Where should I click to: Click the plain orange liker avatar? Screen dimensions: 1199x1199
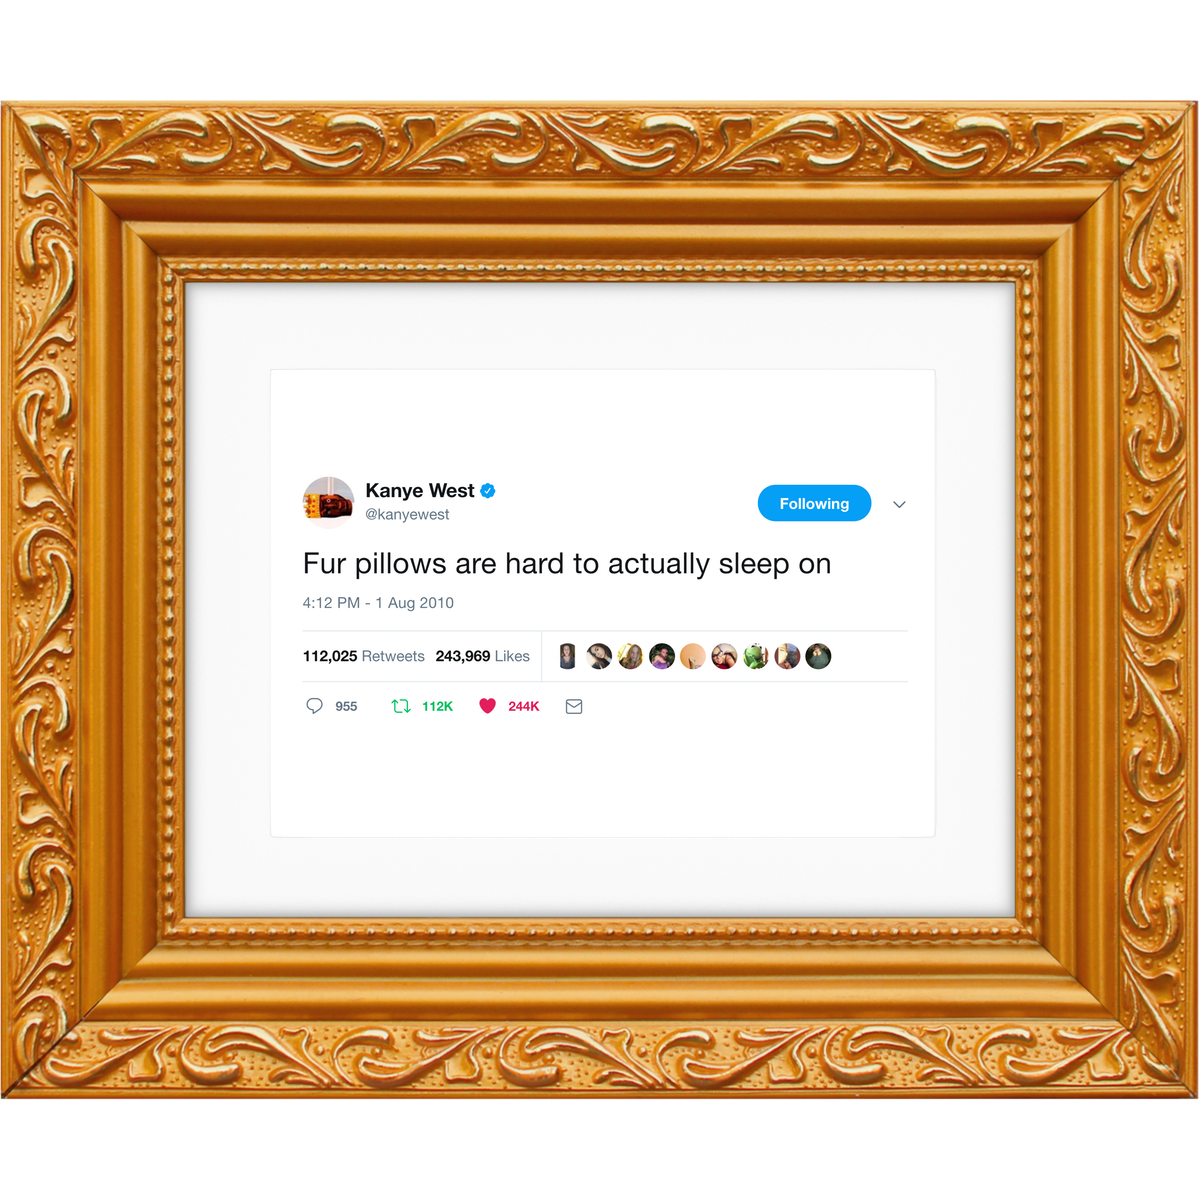point(693,656)
